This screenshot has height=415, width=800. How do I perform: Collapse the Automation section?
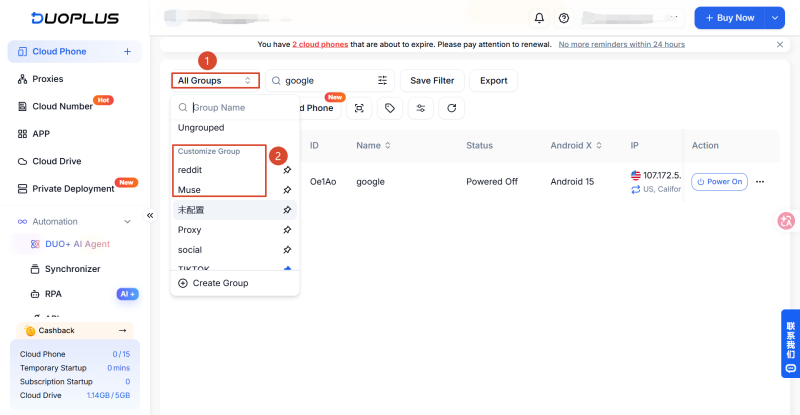click(x=128, y=222)
